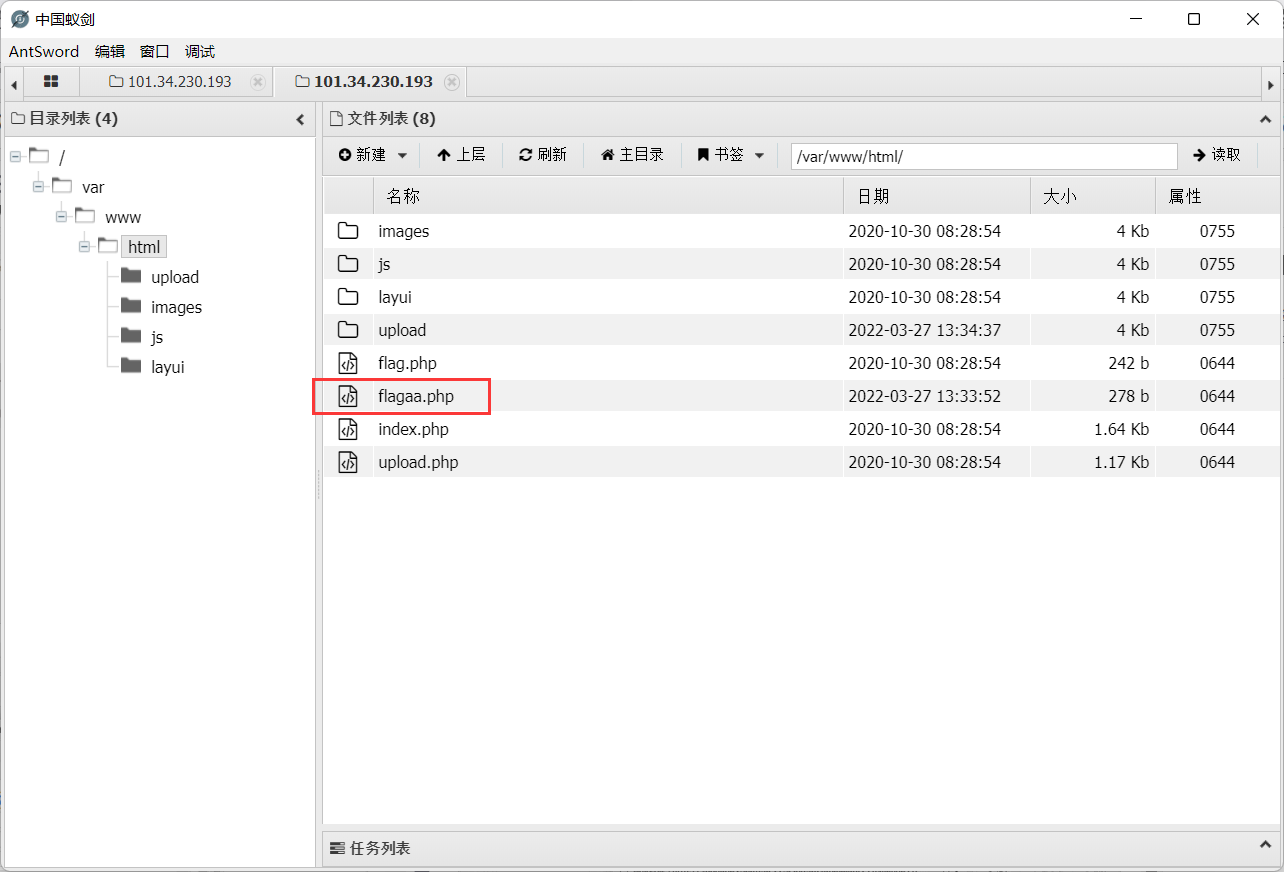Open the 书签 dropdown arrow
This screenshot has height=872, width=1284.
(759, 155)
